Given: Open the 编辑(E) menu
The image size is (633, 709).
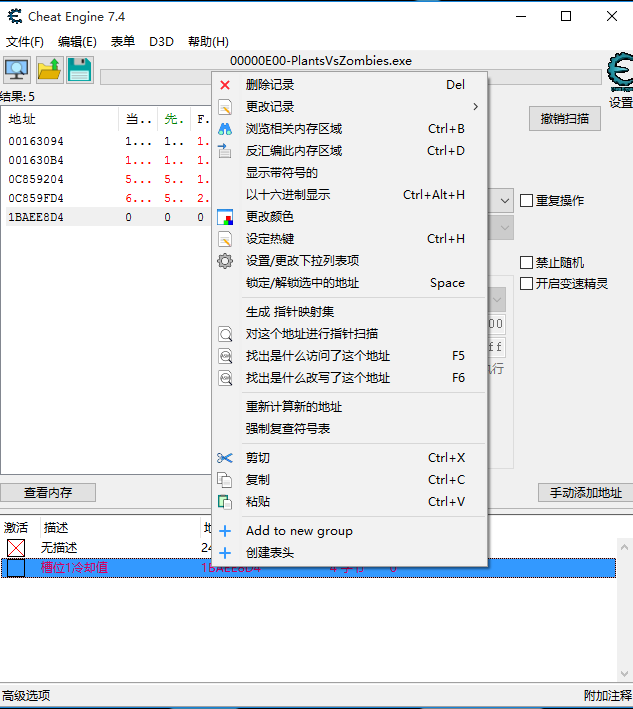Looking at the screenshot, I should 77,42.
